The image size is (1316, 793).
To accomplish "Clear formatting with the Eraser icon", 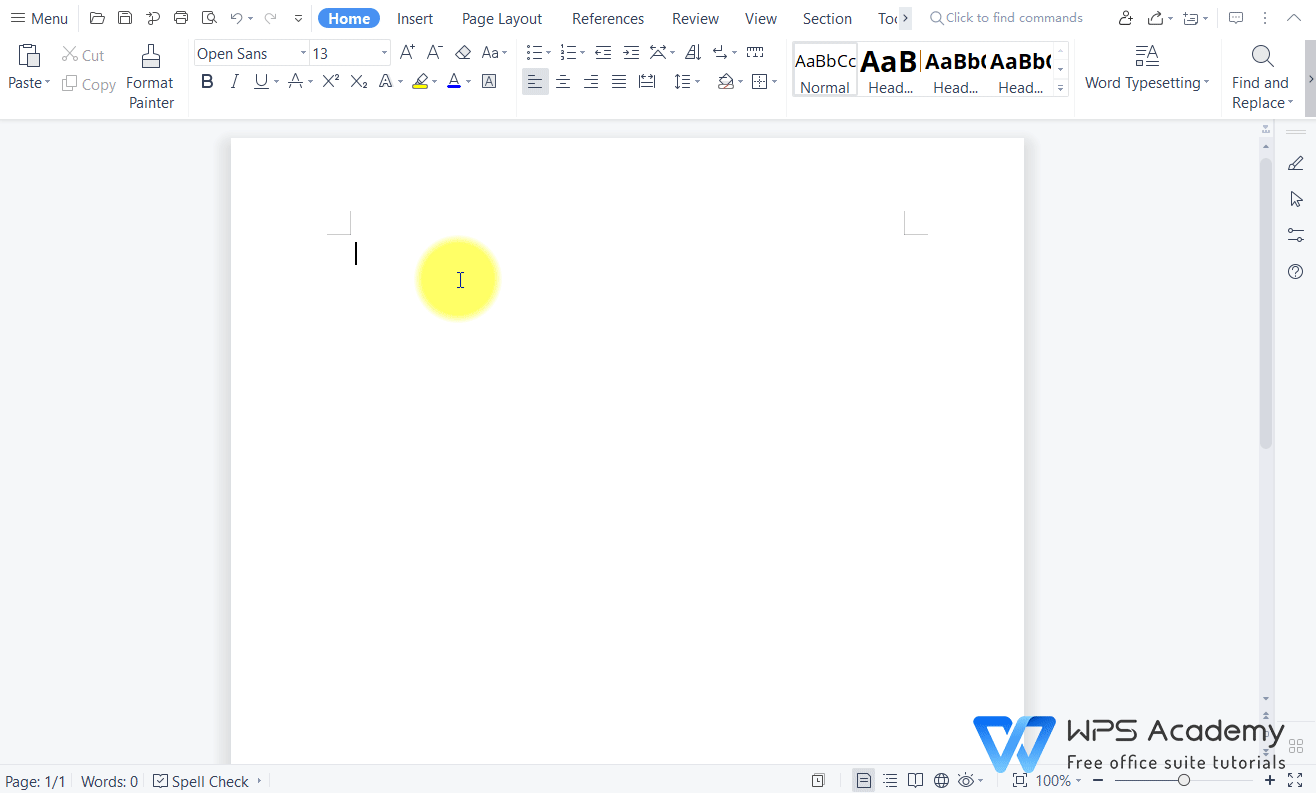I will [463, 51].
